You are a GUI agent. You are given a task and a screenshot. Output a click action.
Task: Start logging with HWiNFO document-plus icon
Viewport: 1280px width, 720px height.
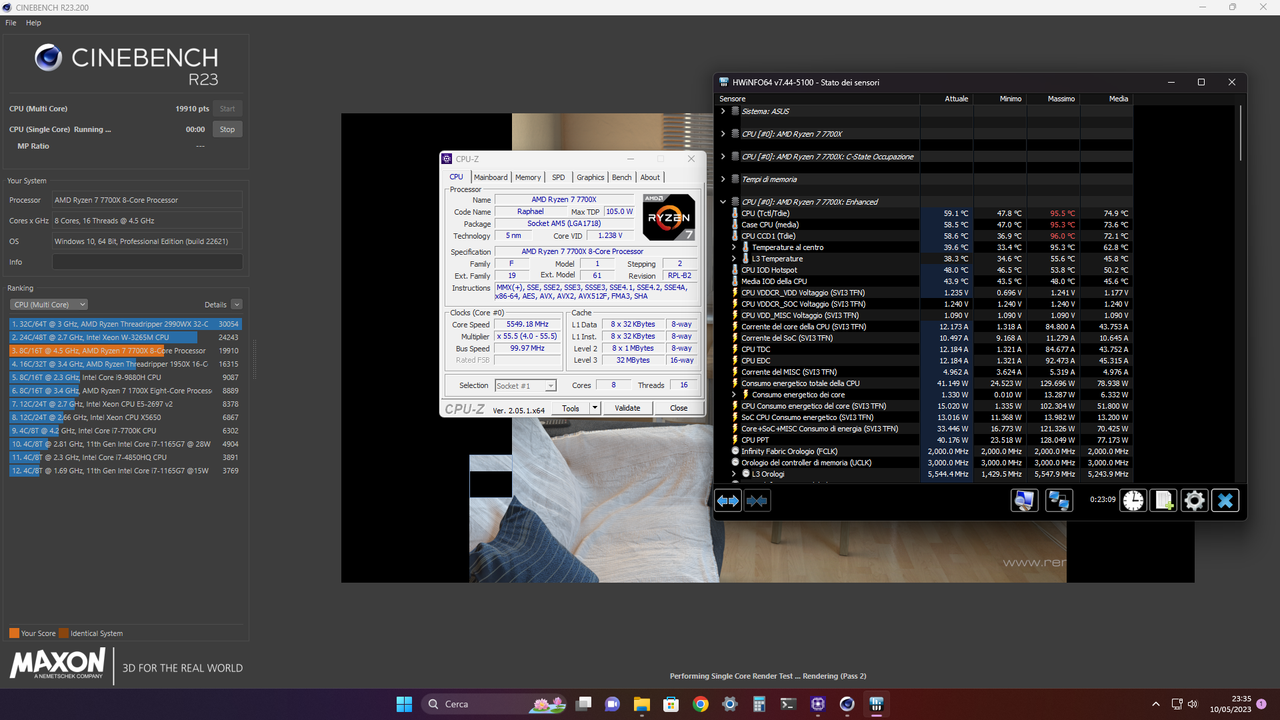(1164, 501)
